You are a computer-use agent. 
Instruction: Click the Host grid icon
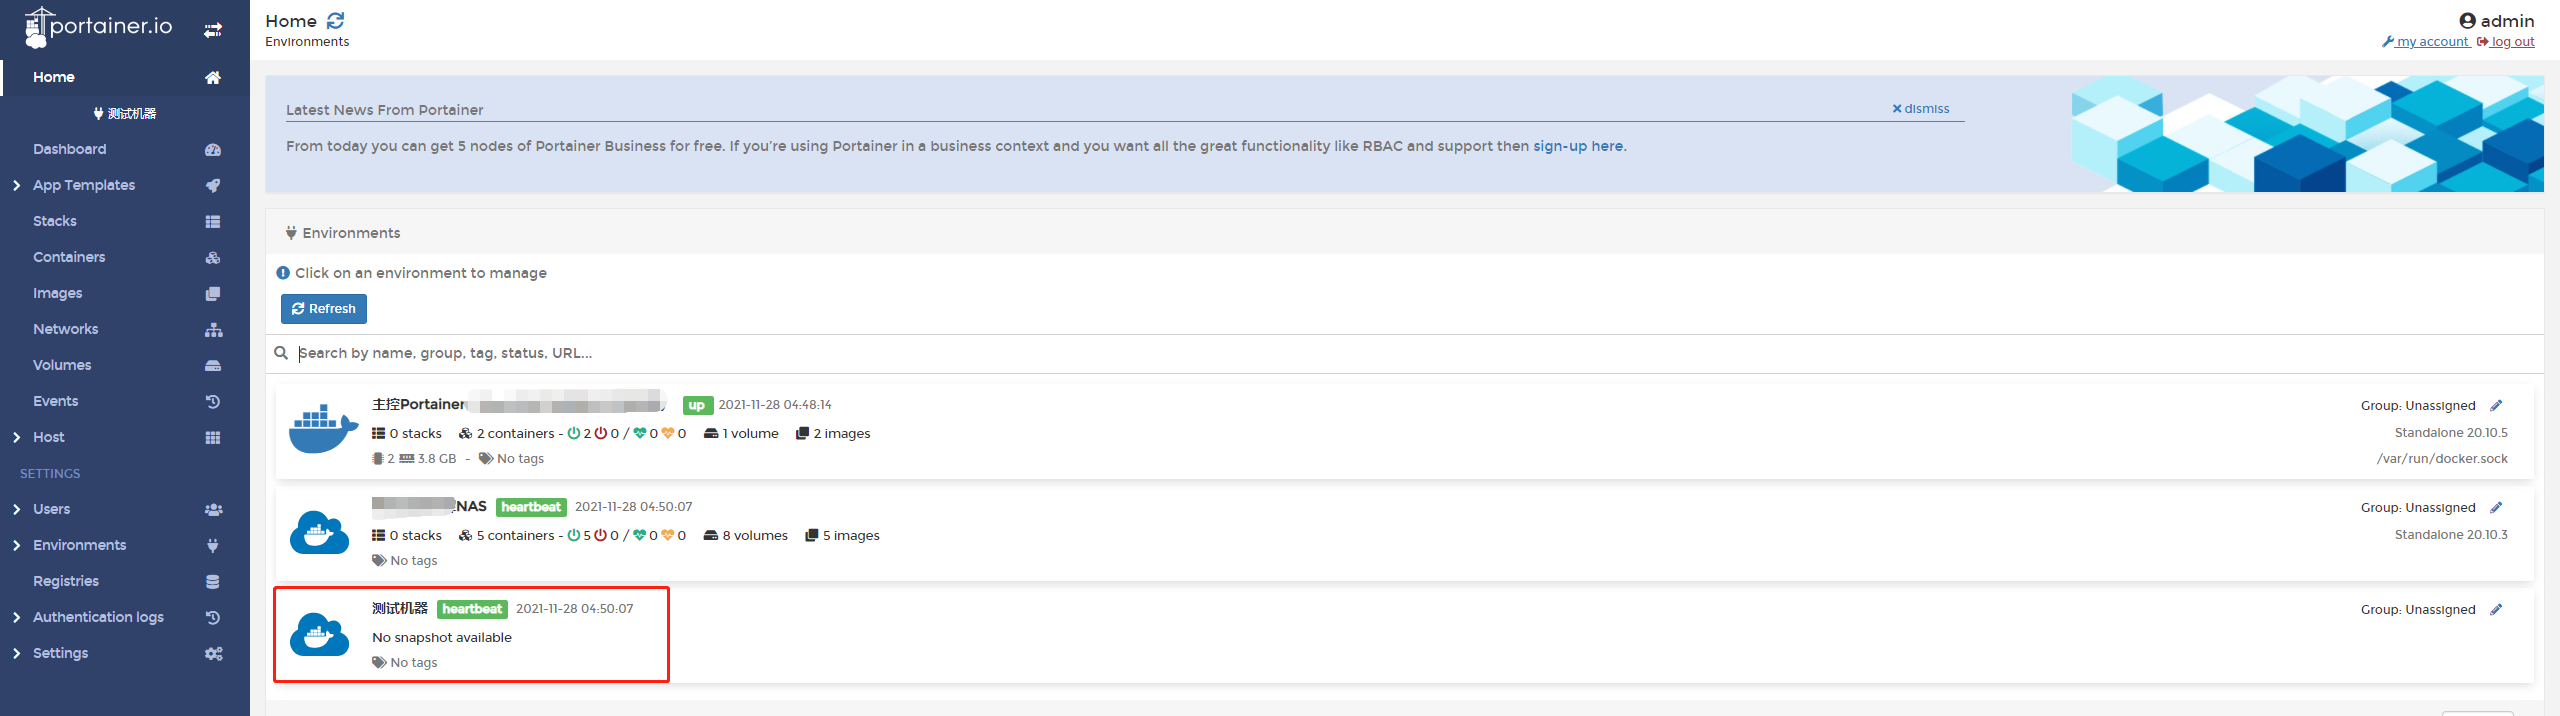[213, 437]
